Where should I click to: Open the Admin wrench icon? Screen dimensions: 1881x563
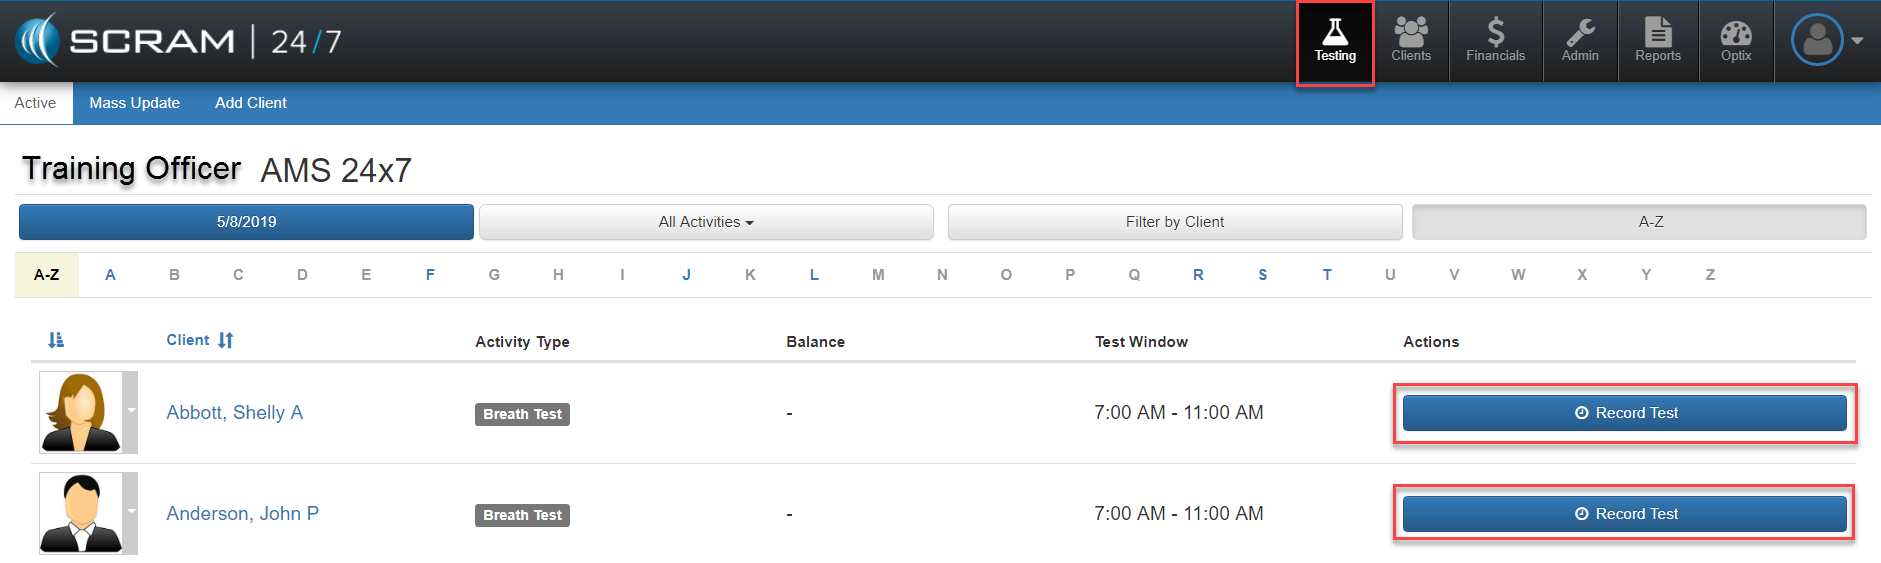(x=1580, y=41)
